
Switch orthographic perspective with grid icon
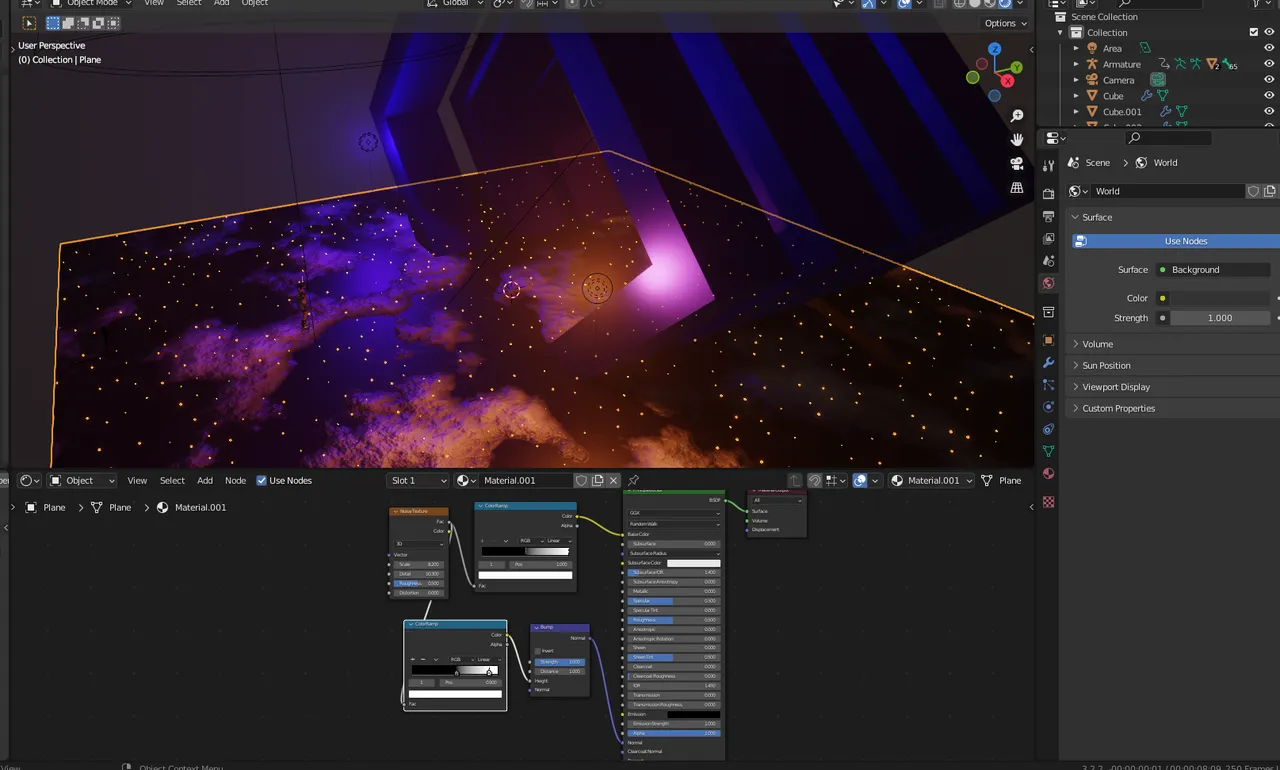tap(1017, 188)
